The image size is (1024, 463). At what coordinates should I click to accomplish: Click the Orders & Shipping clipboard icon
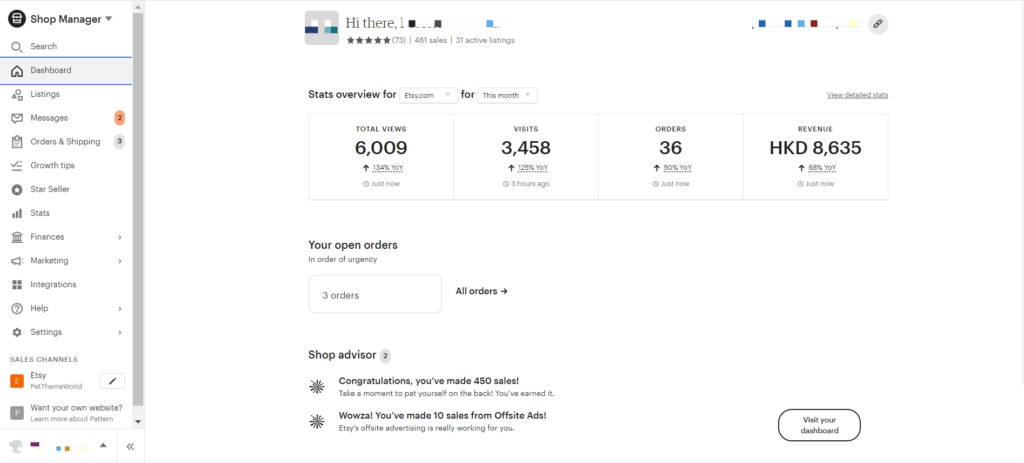point(17,142)
